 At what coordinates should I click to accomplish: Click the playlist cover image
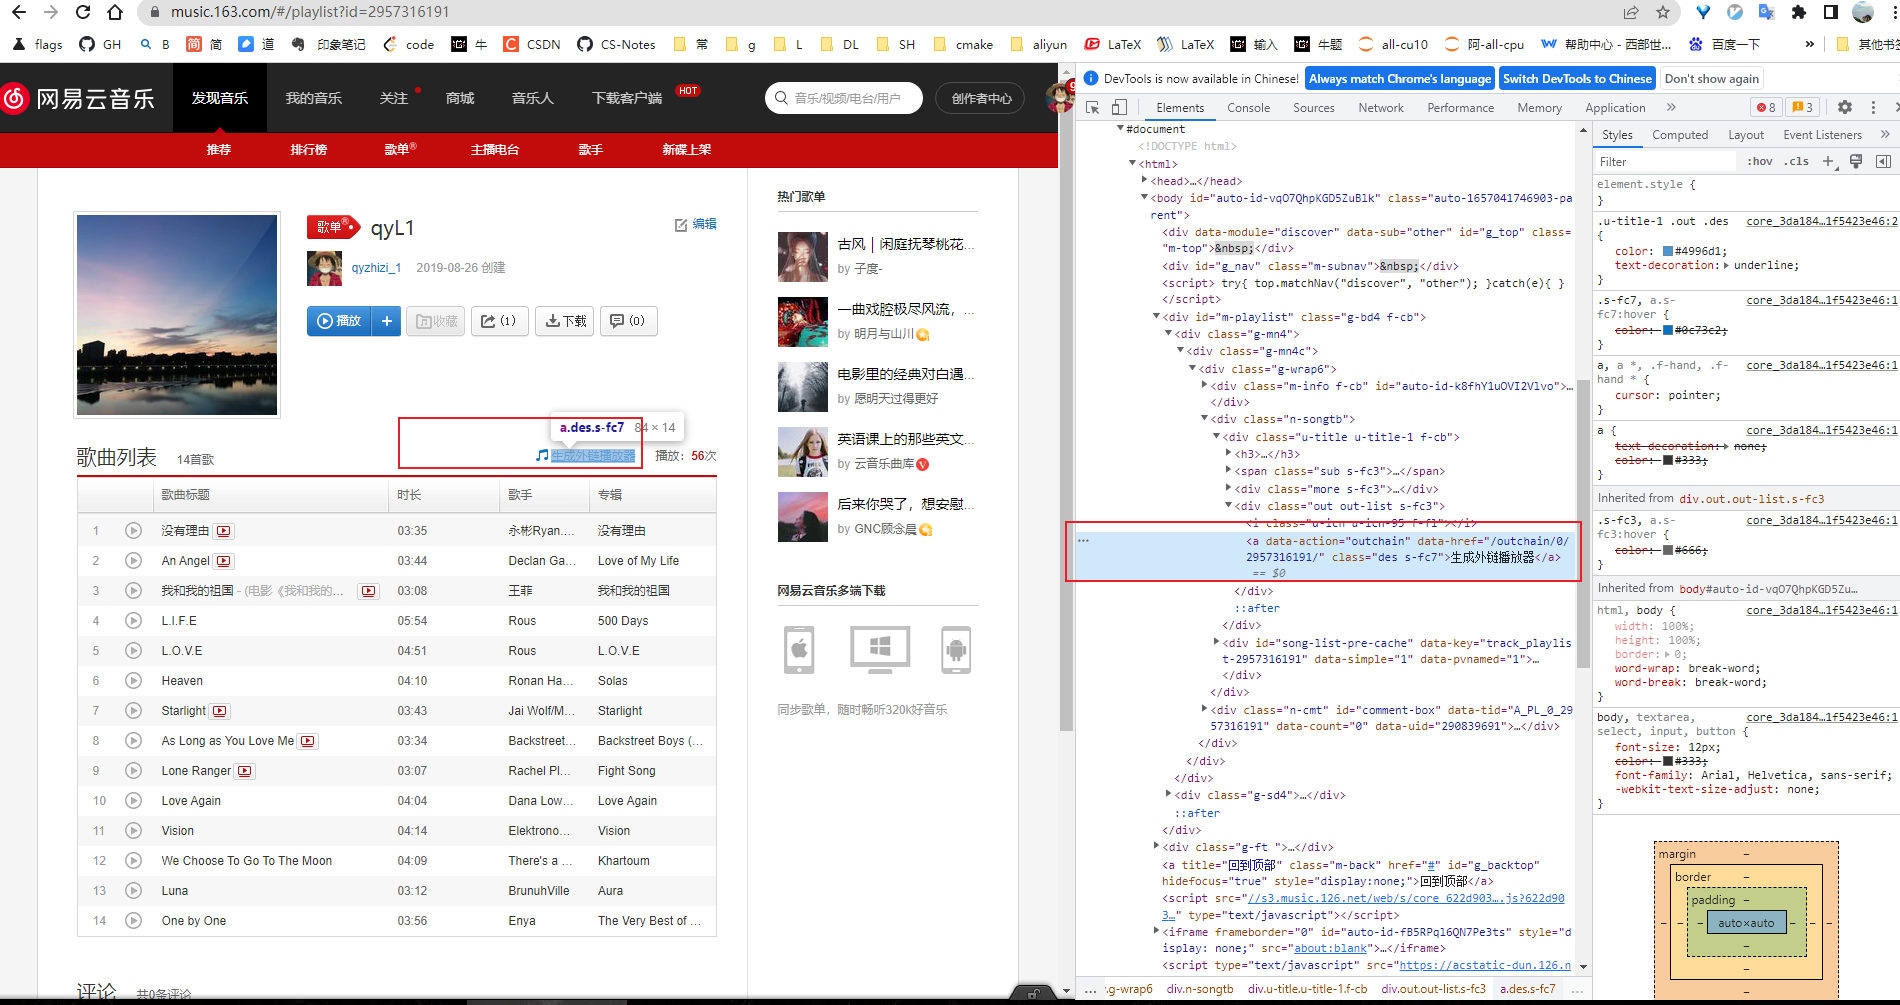(x=177, y=314)
